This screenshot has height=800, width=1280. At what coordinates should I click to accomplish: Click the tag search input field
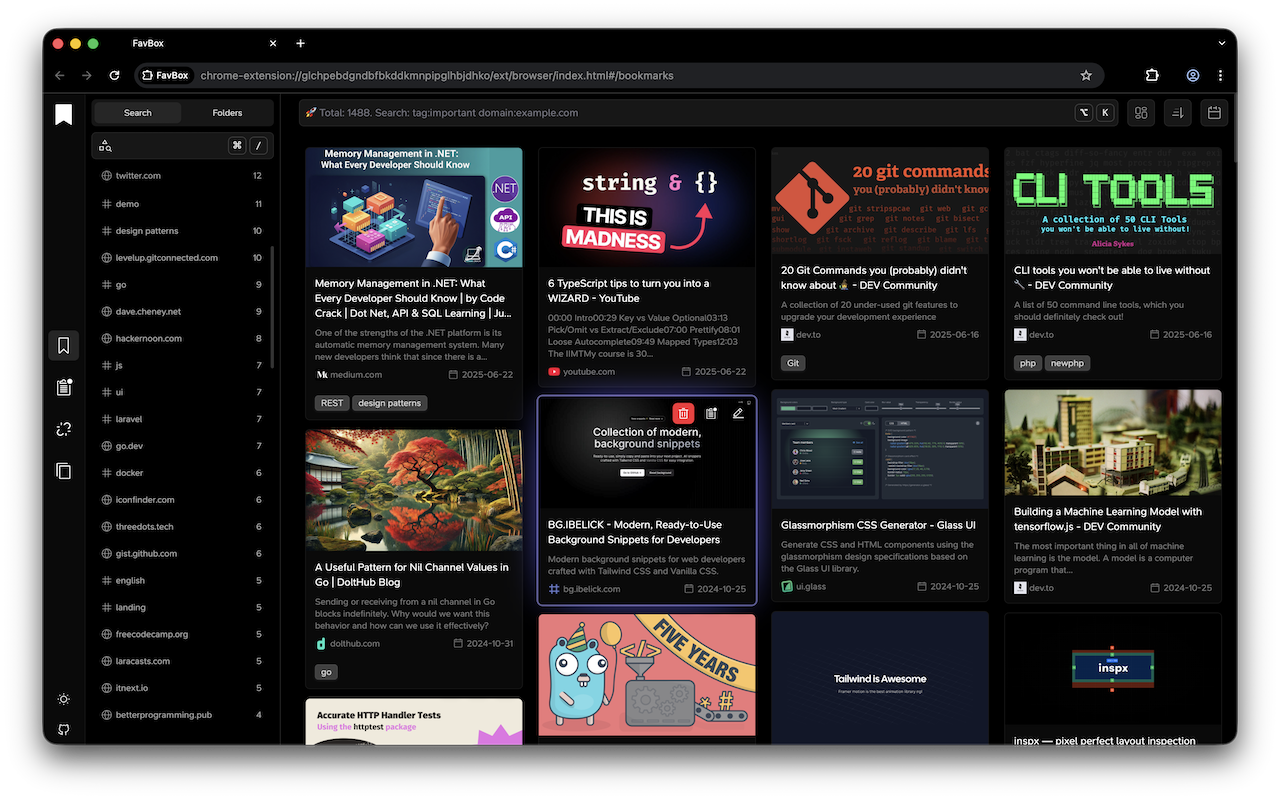click(170, 145)
